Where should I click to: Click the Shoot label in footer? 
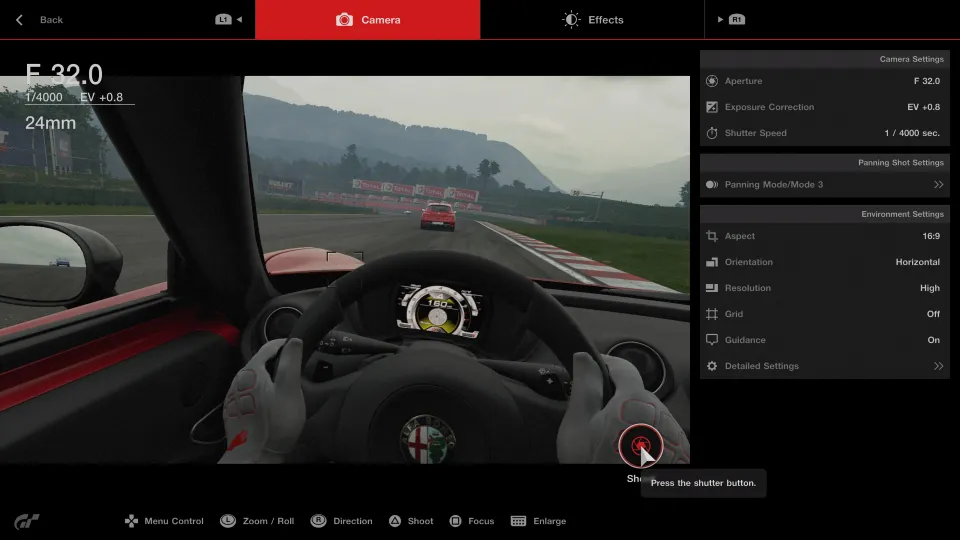click(x=420, y=521)
